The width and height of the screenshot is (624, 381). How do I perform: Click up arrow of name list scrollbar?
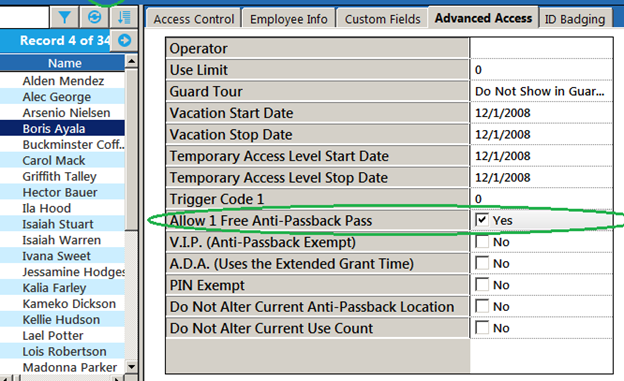pyautogui.click(x=131, y=61)
